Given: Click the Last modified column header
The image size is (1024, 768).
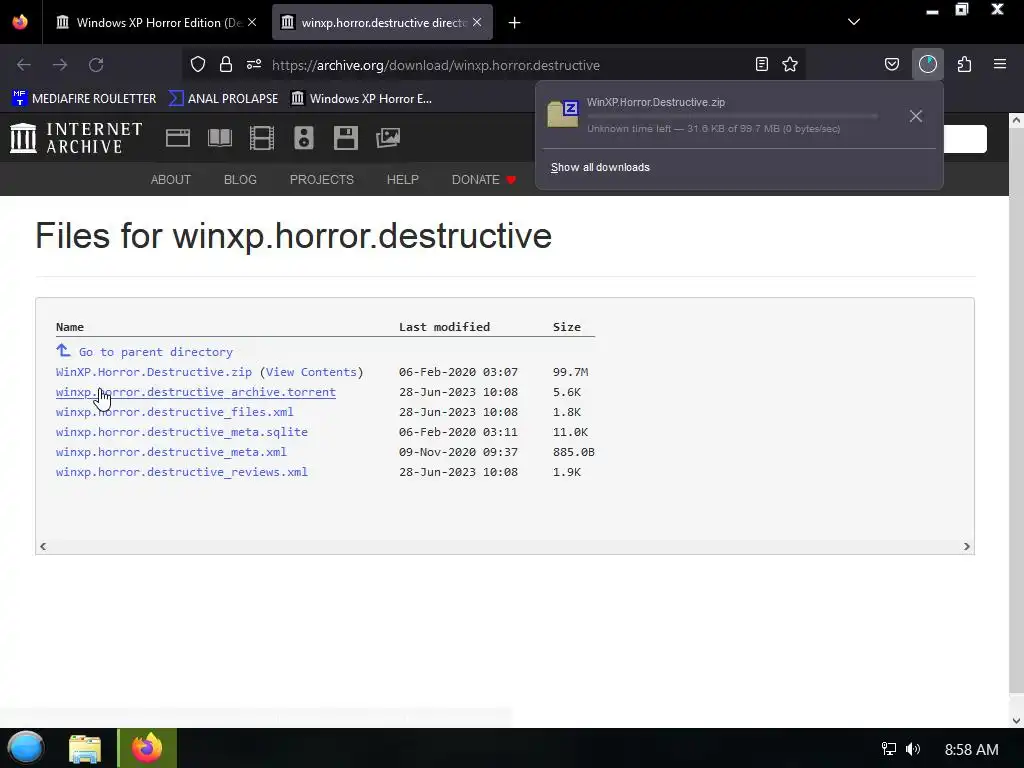Looking at the screenshot, I should (444, 327).
